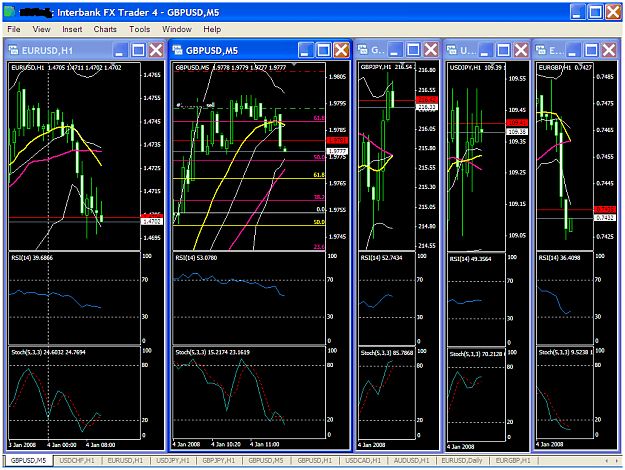Maximize the GBPUSD,M5 chart window

[323, 50]
